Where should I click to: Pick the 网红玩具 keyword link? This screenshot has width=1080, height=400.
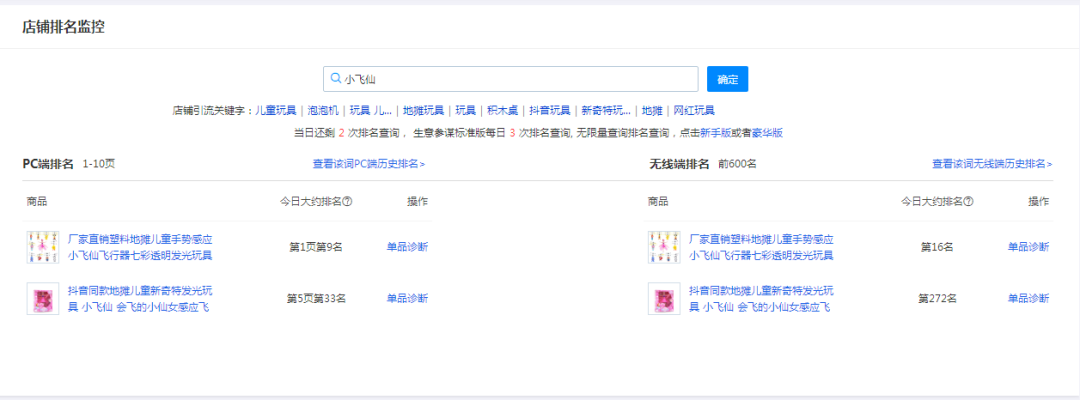[x=694, y=110]
